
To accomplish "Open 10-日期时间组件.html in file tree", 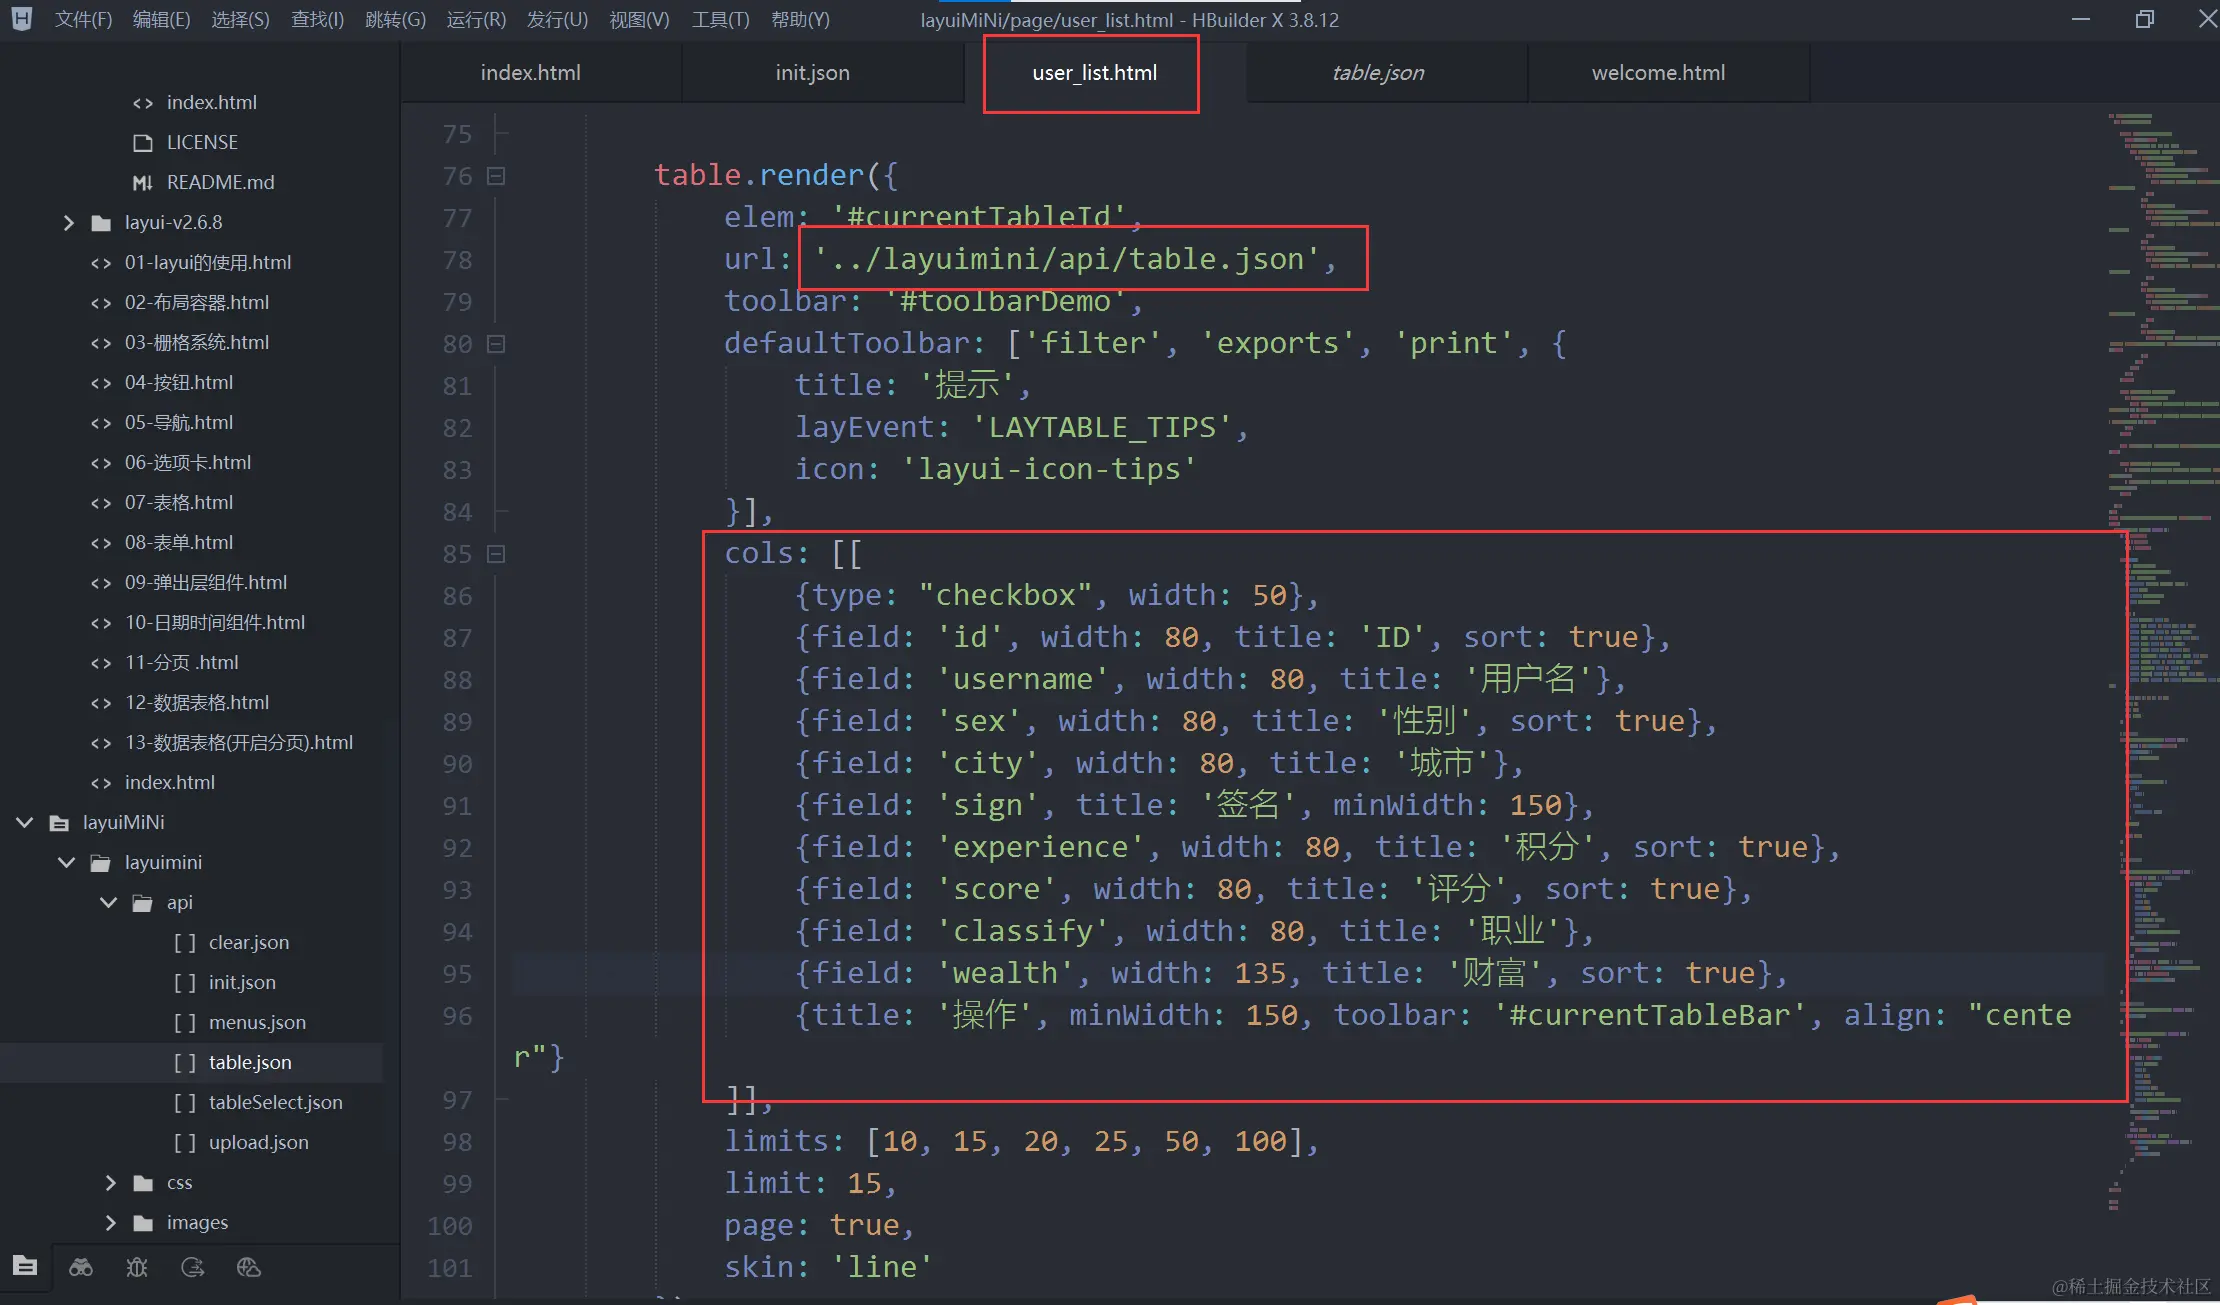I will click(215, 622).
